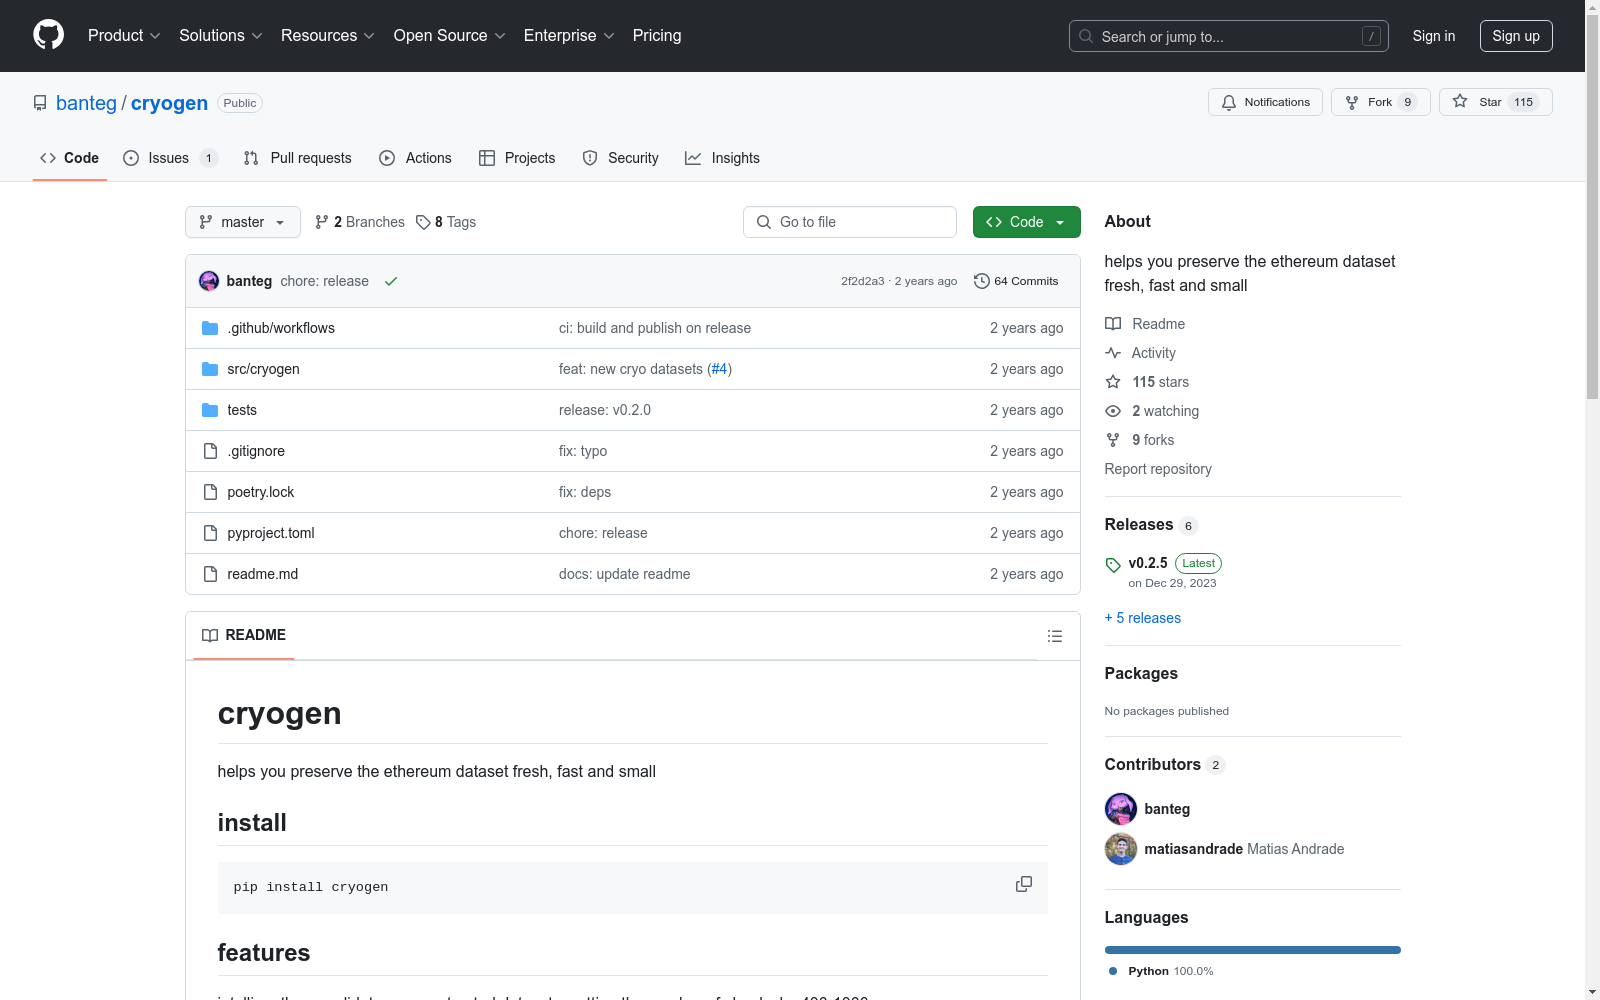The width and height of the screenshot is (1600, 1000).
Task: Open the poetry.lock file
Action: (261, 492)
